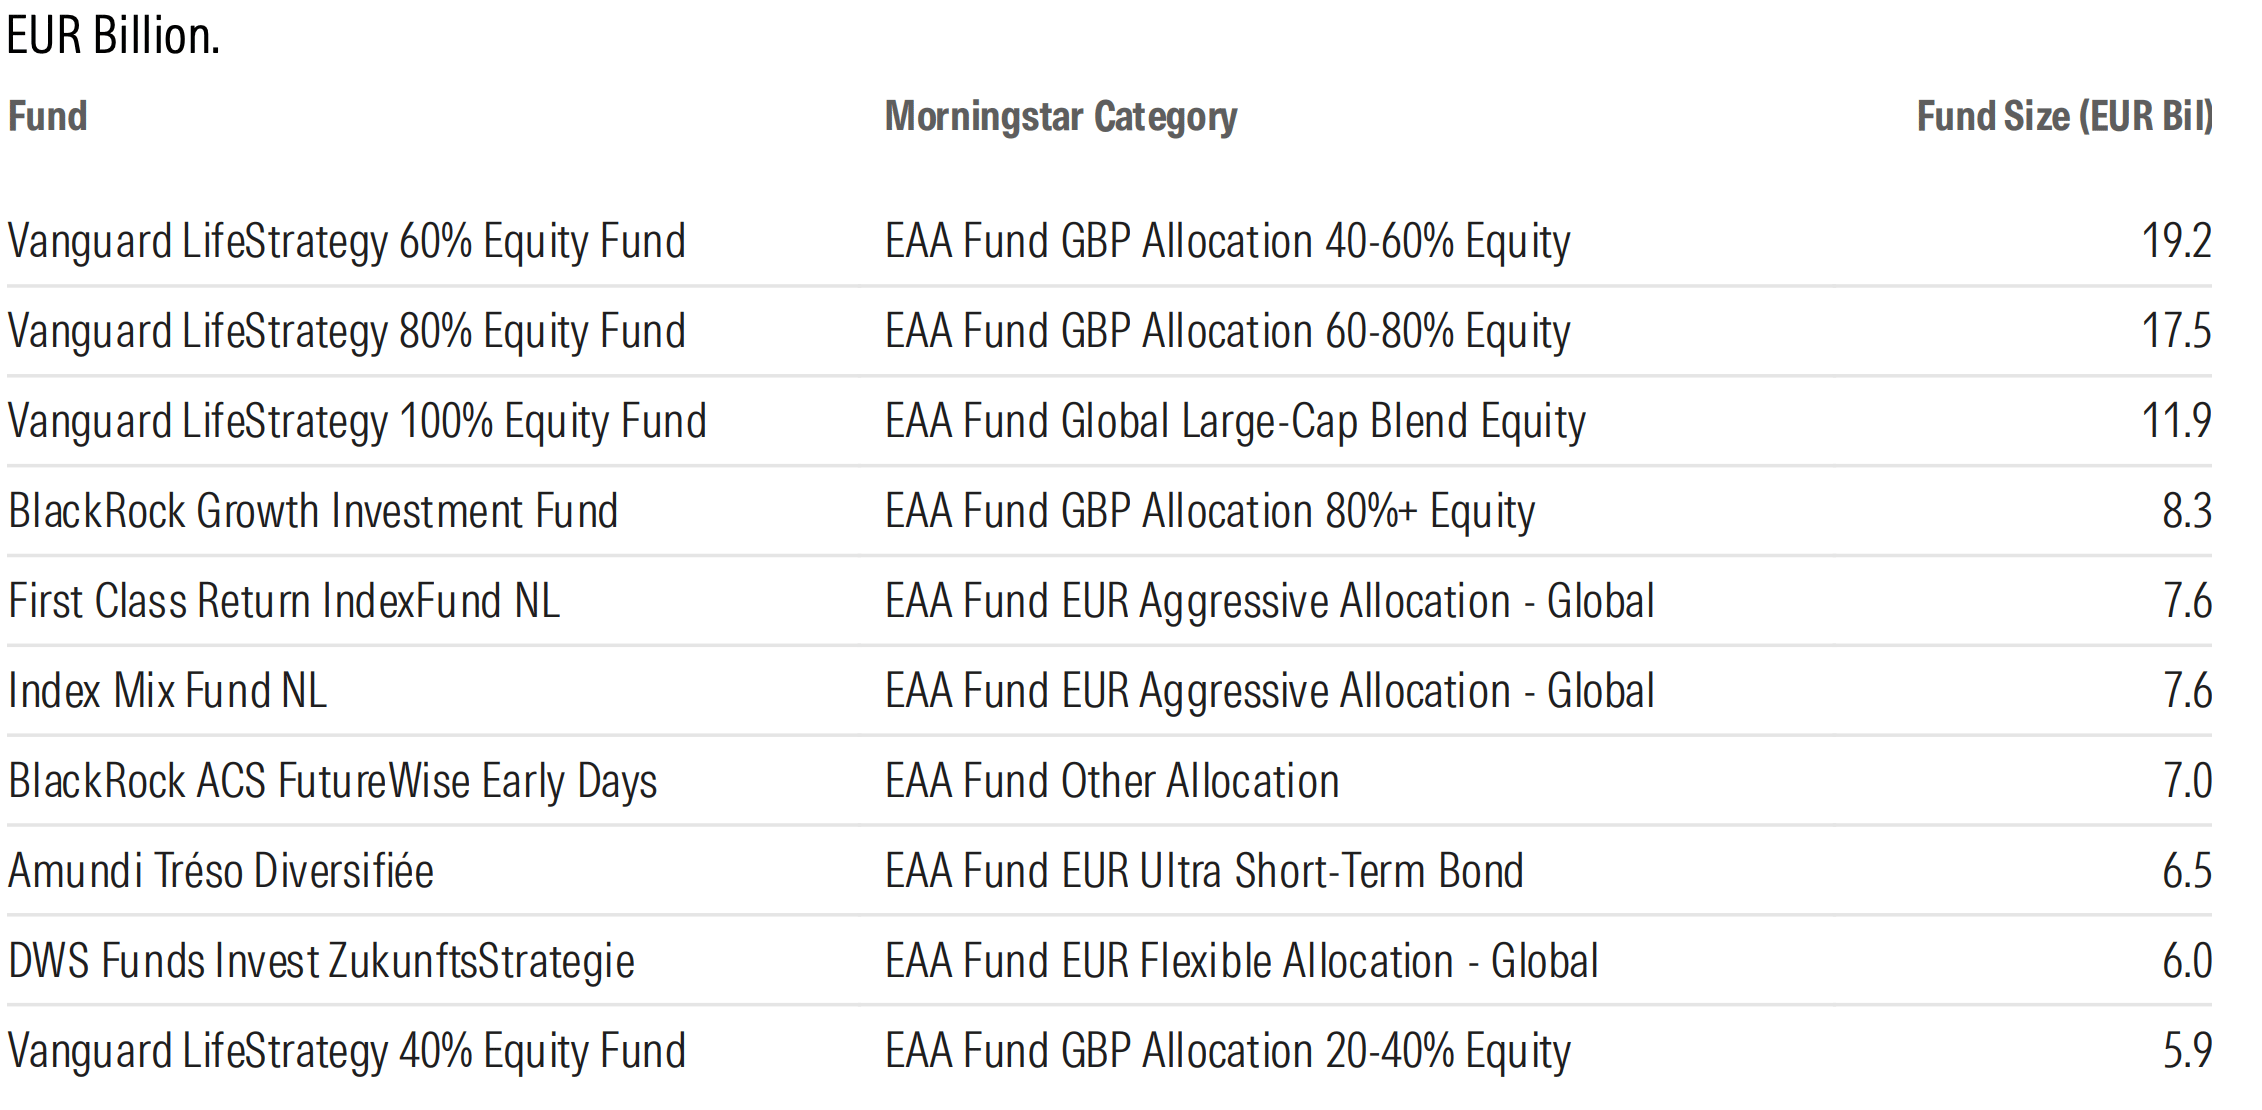Click the 19.2 fund size value
The width and height of the screenshot is (2262, 1110).
2177,241
